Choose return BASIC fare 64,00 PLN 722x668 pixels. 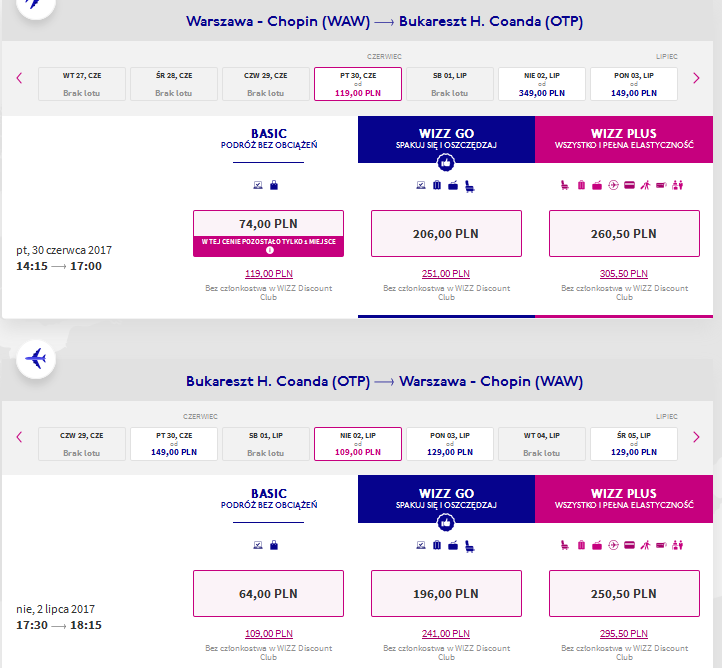(x=268, y=593)
